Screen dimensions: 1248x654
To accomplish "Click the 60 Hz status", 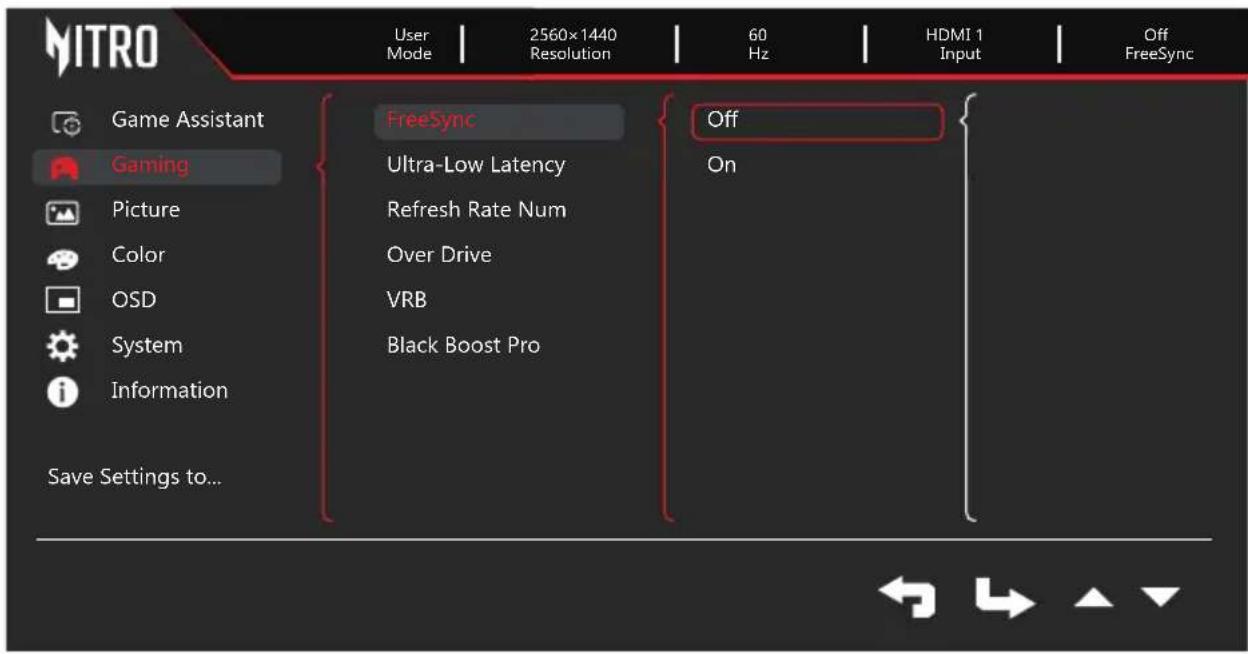I will pyautogui.click(x=758, y=44).
